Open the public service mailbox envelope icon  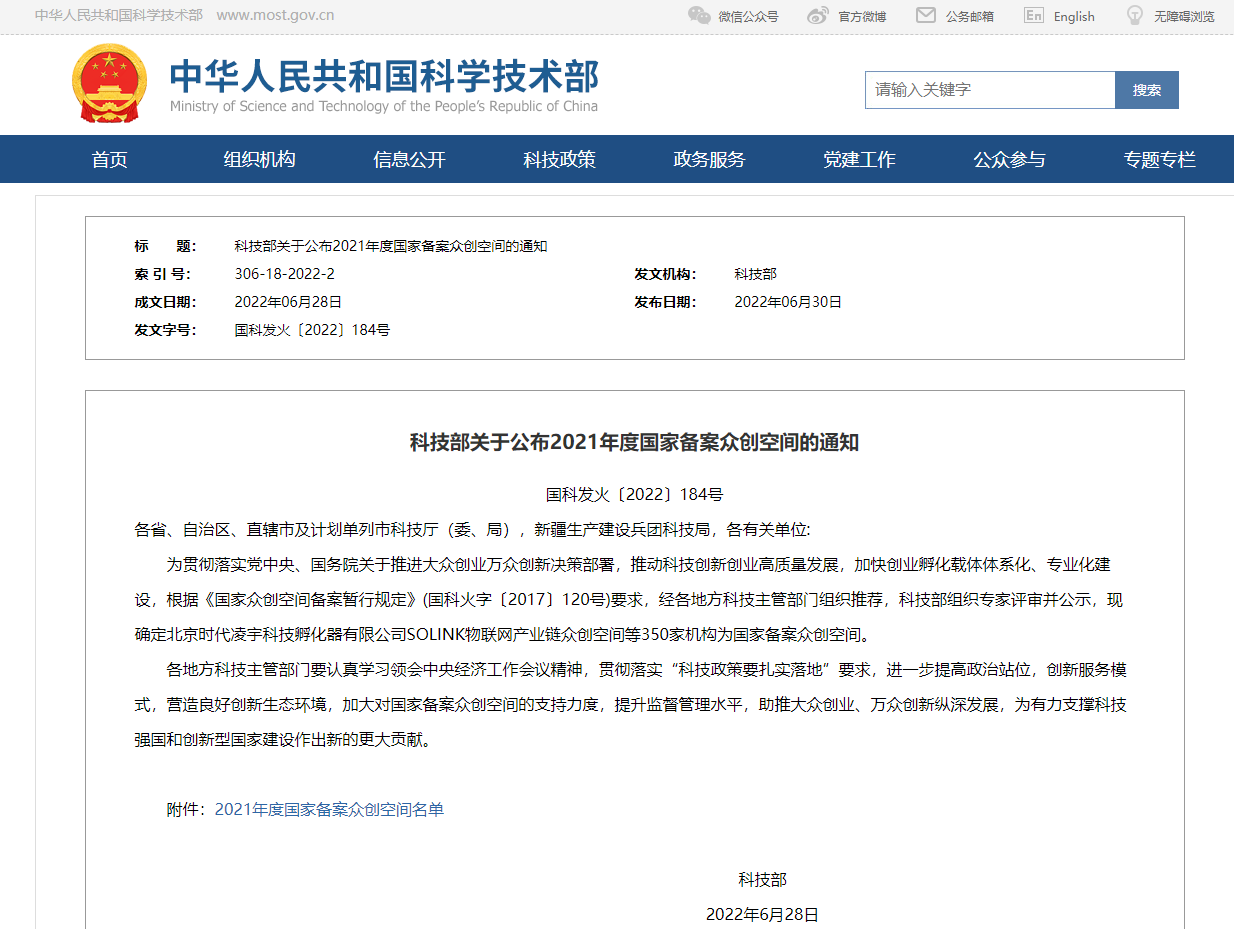tap(926, 16)
